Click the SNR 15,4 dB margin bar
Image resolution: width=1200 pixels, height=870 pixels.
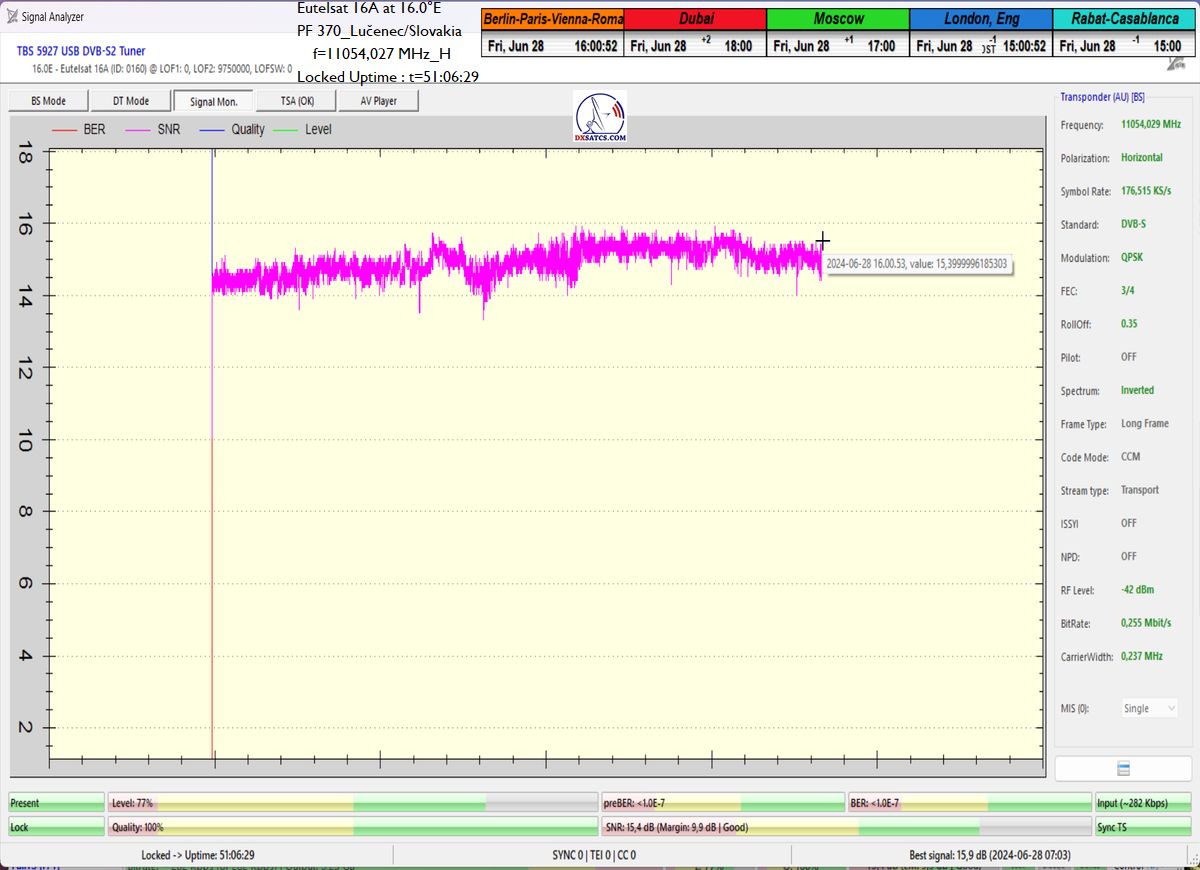point(845,827)
